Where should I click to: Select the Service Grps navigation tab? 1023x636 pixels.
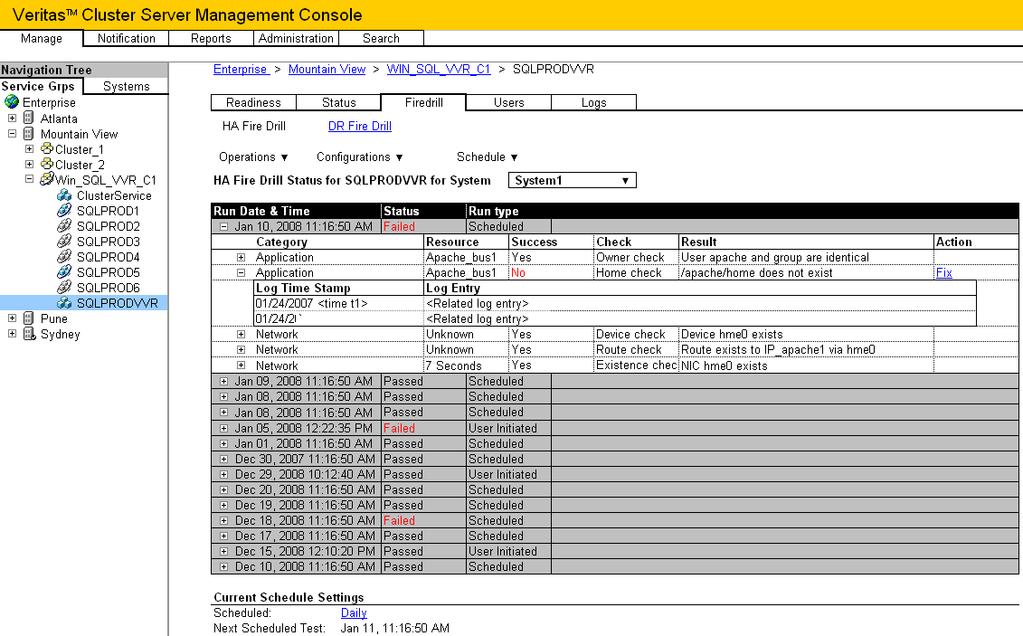pos(41,86)
